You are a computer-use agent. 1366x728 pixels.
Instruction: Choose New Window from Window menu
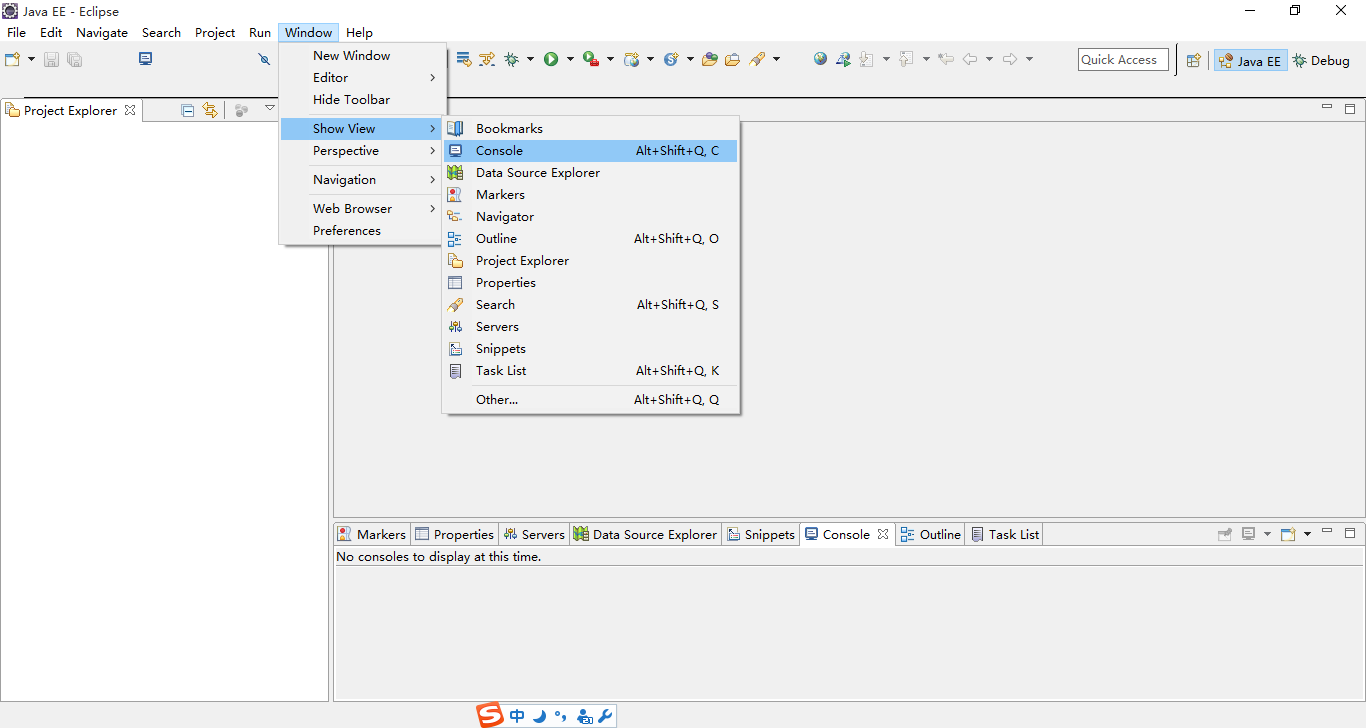(x=362, y=56)
